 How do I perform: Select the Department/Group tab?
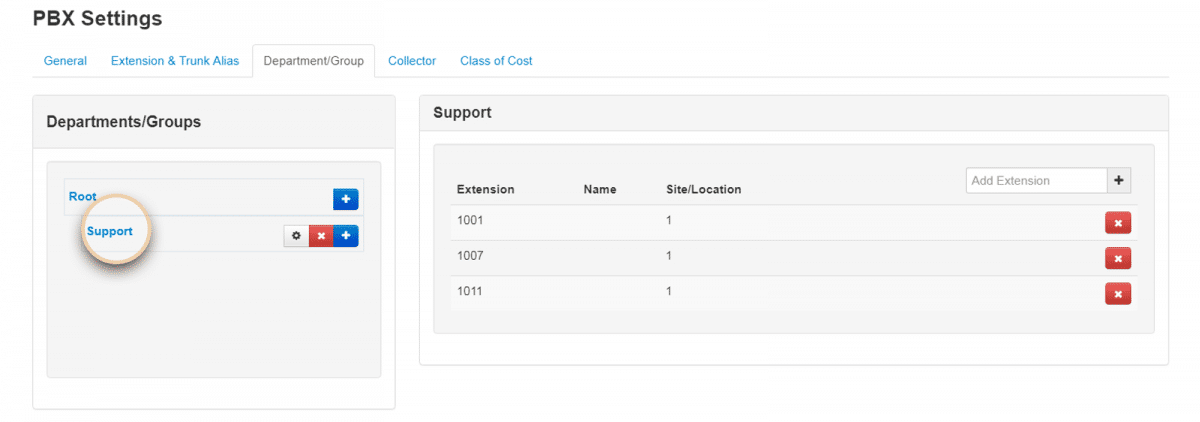pyautogui.click(x=313, y=61)
